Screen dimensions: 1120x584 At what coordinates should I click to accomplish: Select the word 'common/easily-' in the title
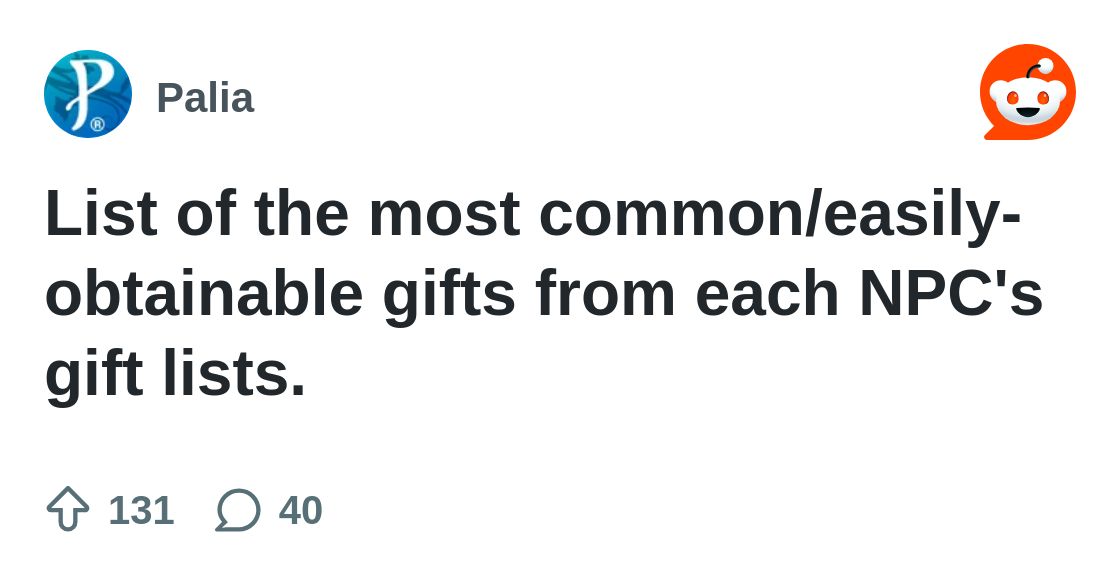tap(780, 214)
